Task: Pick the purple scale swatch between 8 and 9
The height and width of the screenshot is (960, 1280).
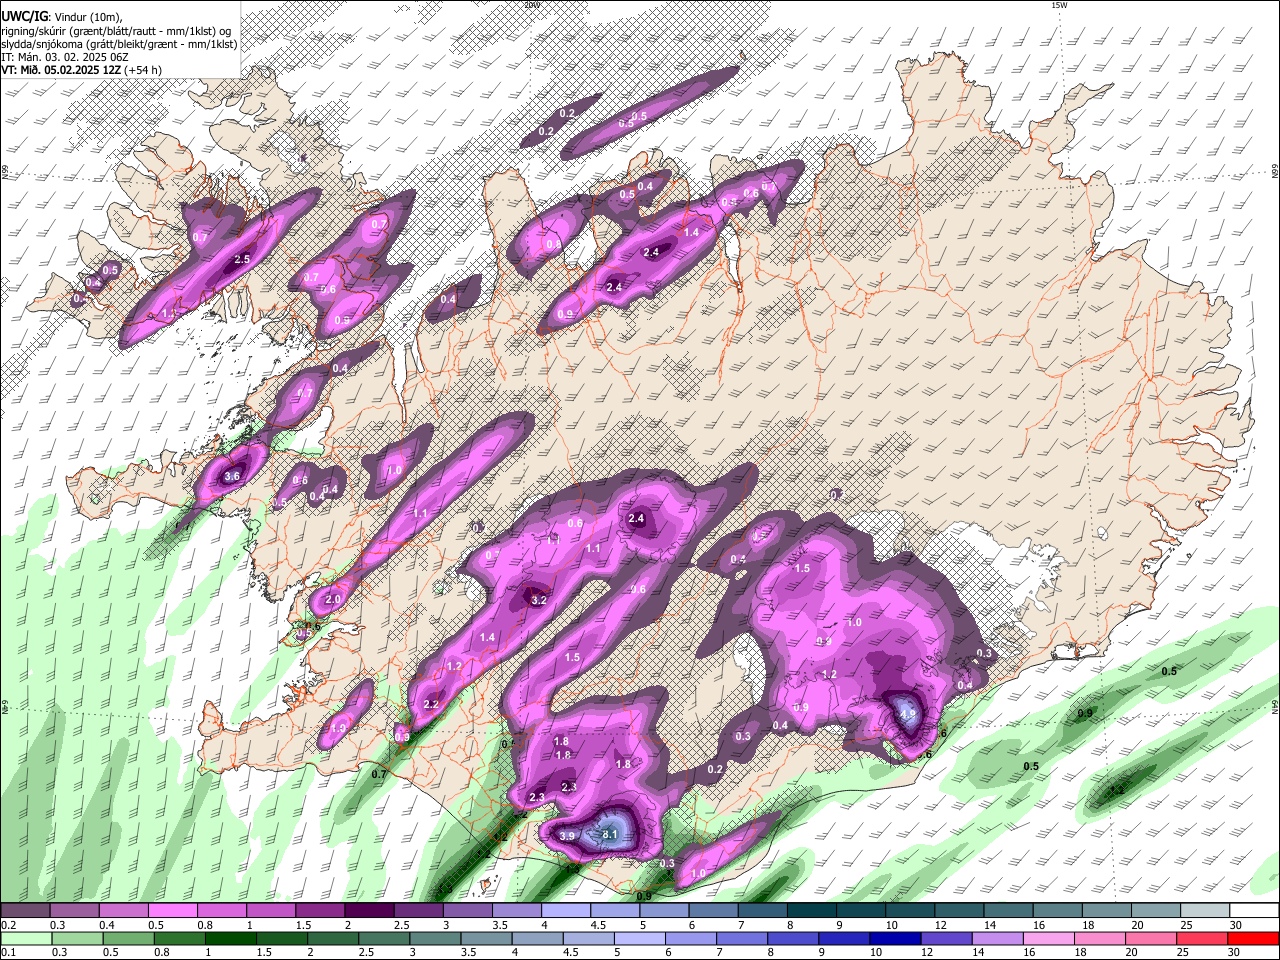Action: click(810, 911)
